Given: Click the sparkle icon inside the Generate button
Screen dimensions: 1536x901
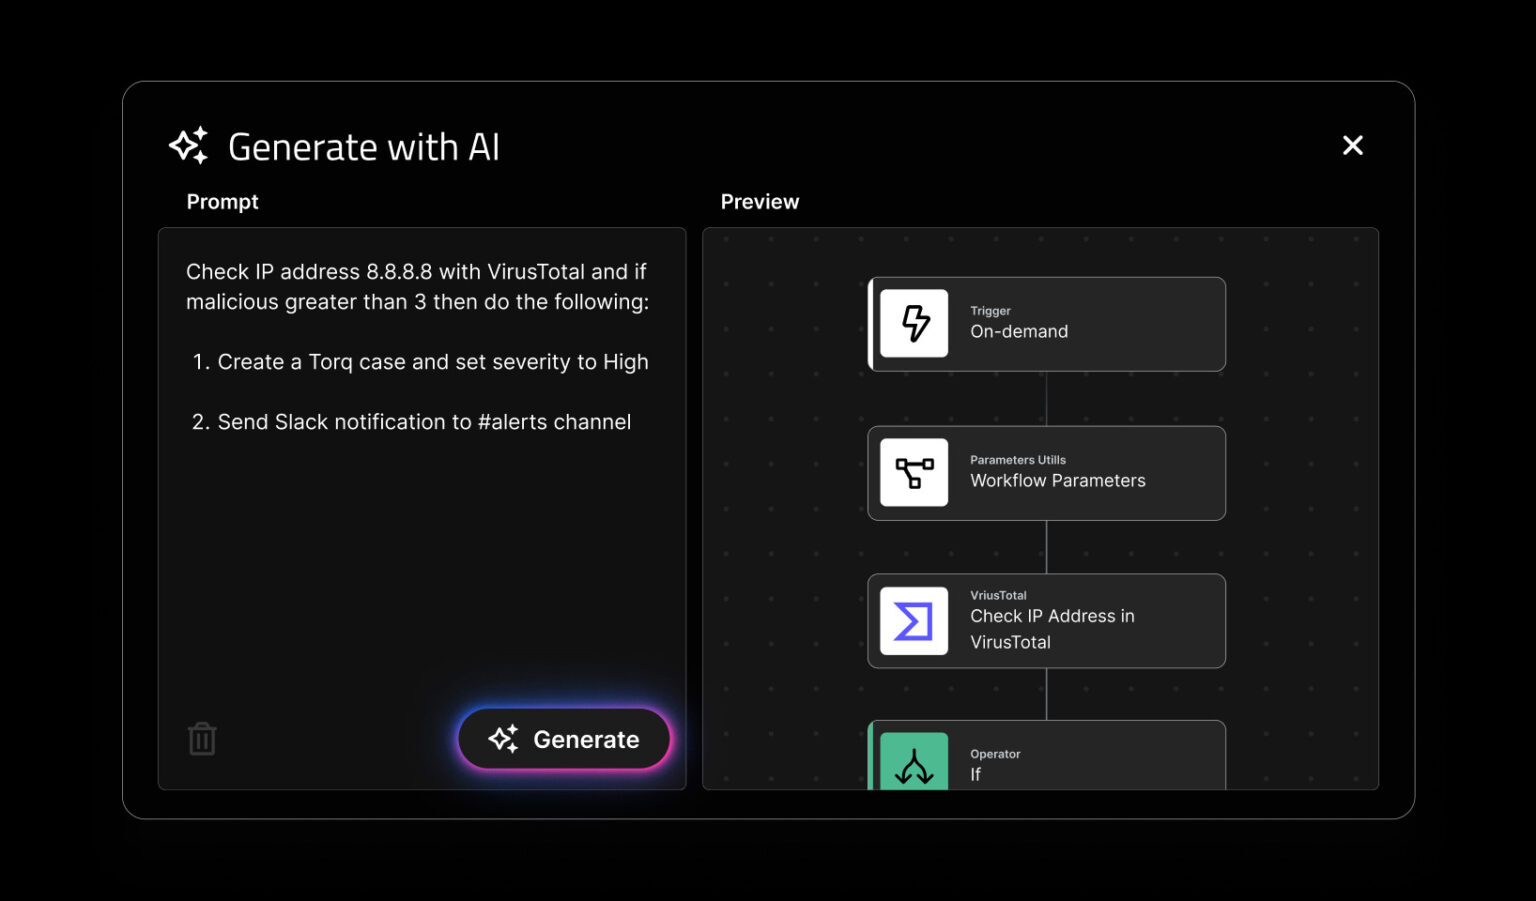Looking at the screenshot, I should point(504,739).
